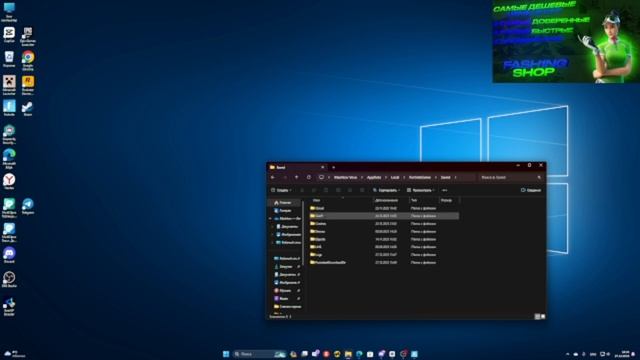Go up one folder level
The image size is (640, 360).
click(x=297, y=178)
